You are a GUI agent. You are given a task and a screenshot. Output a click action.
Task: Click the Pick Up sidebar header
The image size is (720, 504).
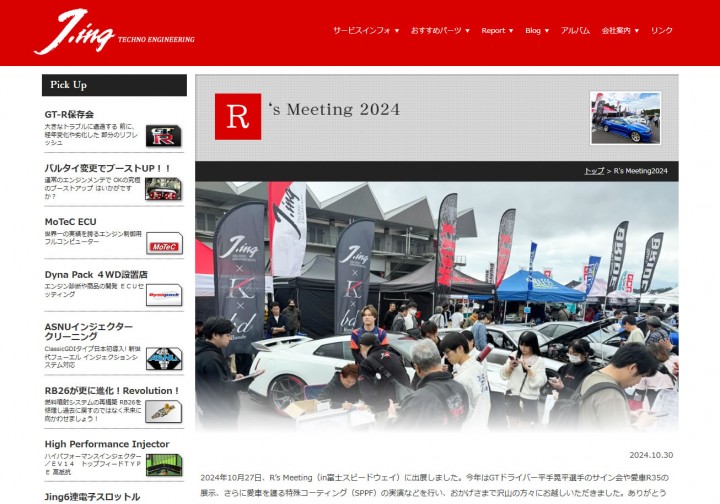coord(114,85)
